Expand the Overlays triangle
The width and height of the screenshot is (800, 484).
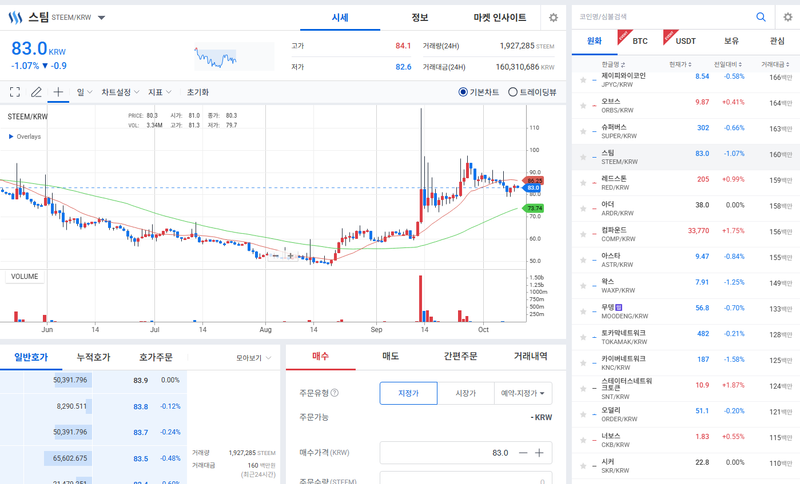pos(11,137)
